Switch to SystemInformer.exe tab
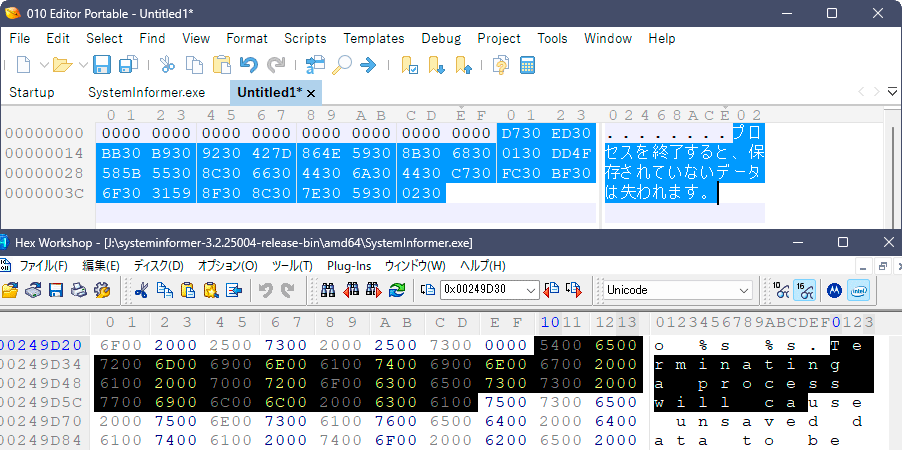Screen dimensions: 902x450 tap(146, 93)
